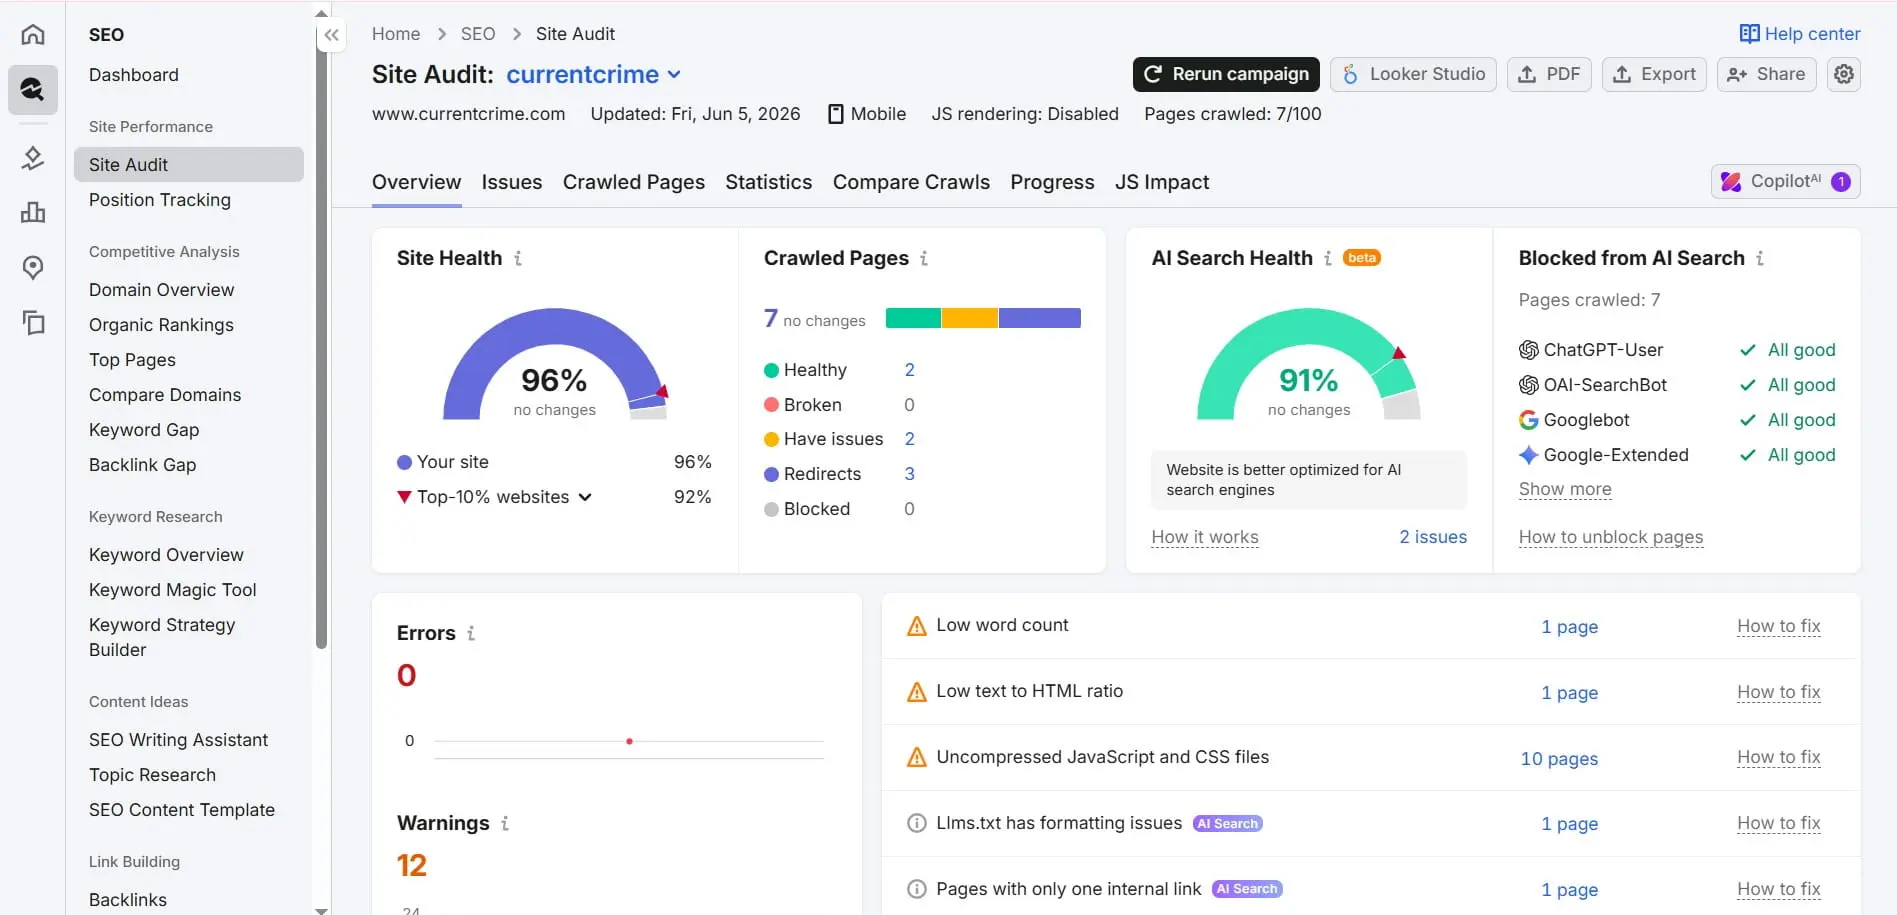Screen dimensions: 1897x915
Task: Open the Help center book icon
Action: coord(1749,34)
